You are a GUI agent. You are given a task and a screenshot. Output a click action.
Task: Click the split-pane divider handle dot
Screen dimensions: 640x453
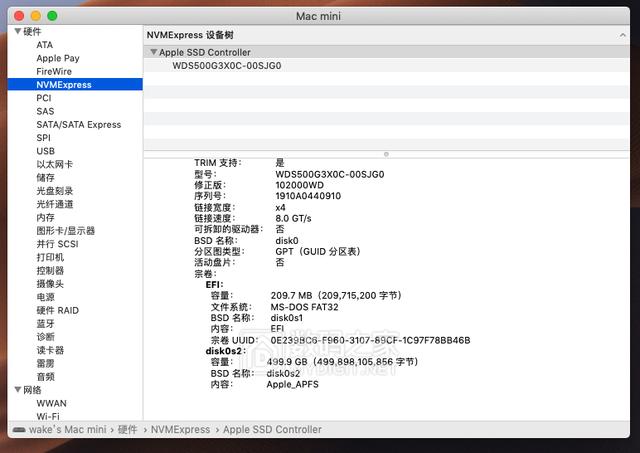pos(386,154)
